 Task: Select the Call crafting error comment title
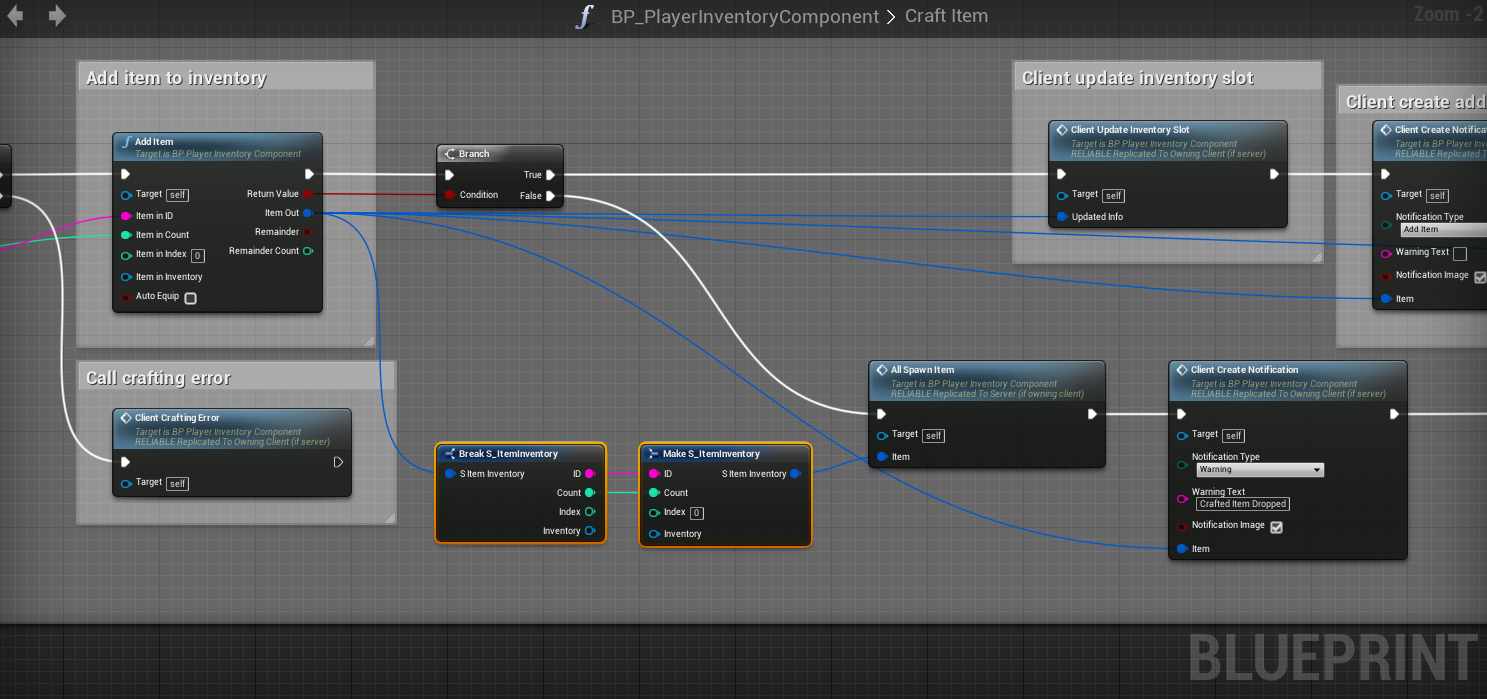click(158, 378)
